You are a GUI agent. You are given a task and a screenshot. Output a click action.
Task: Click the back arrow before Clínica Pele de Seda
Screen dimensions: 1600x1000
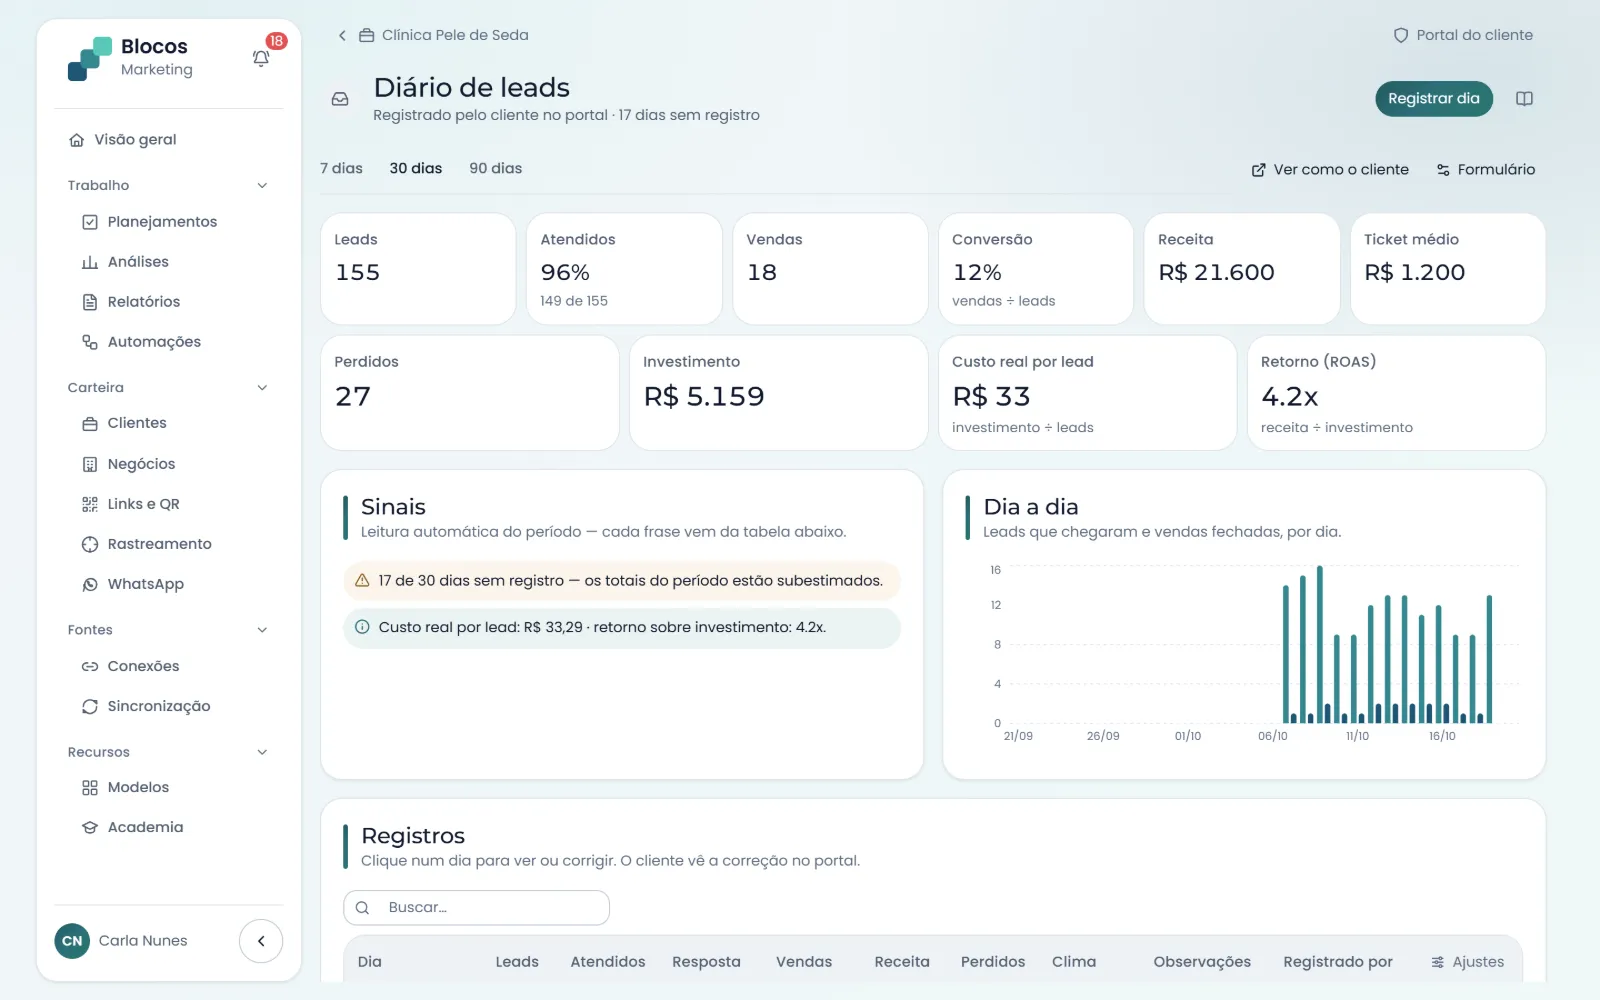[x=342, y=35]
